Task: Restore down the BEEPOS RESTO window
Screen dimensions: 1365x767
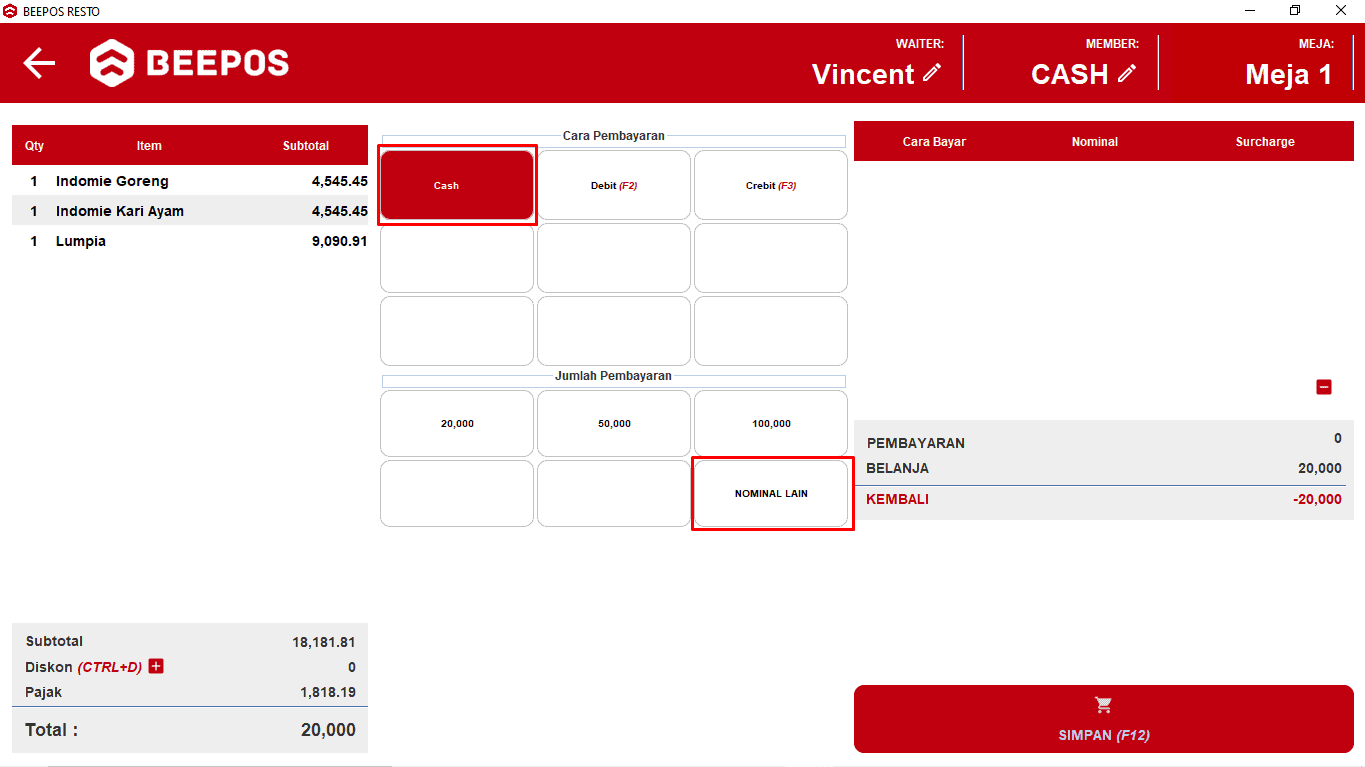Action: (x=1295, y=10)
